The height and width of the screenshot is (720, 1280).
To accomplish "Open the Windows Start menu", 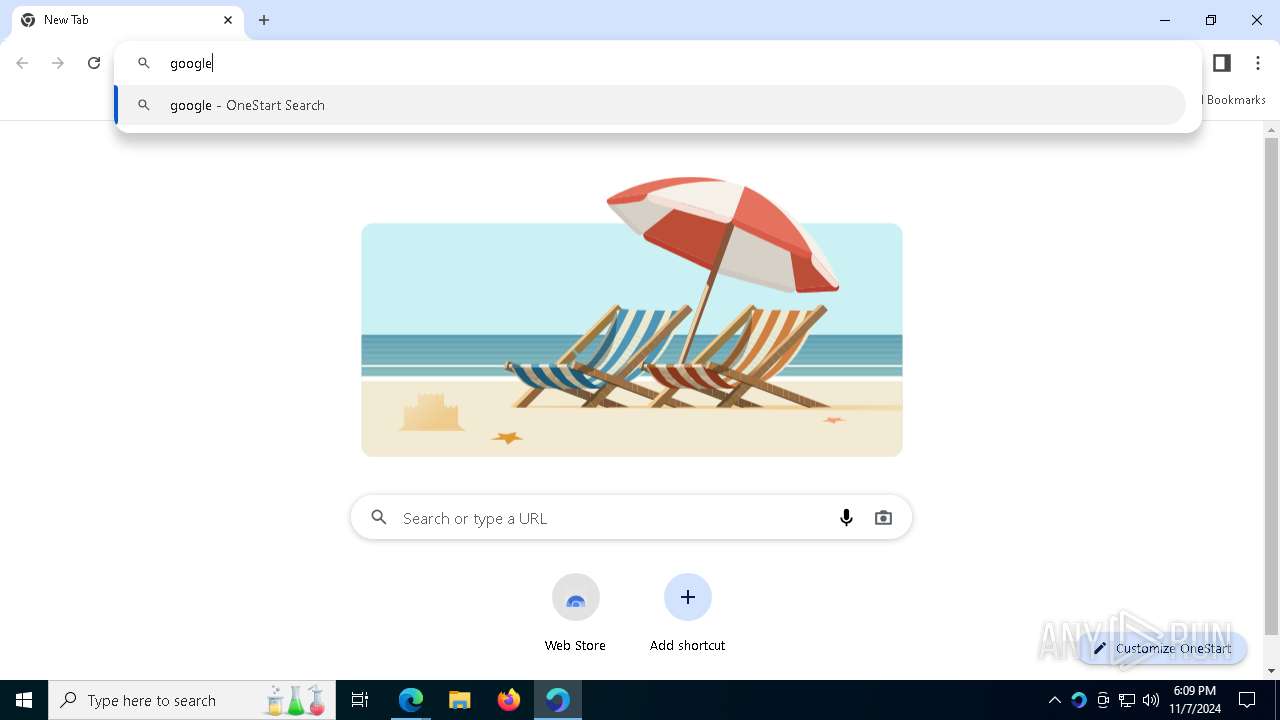I will pos(24,700).
